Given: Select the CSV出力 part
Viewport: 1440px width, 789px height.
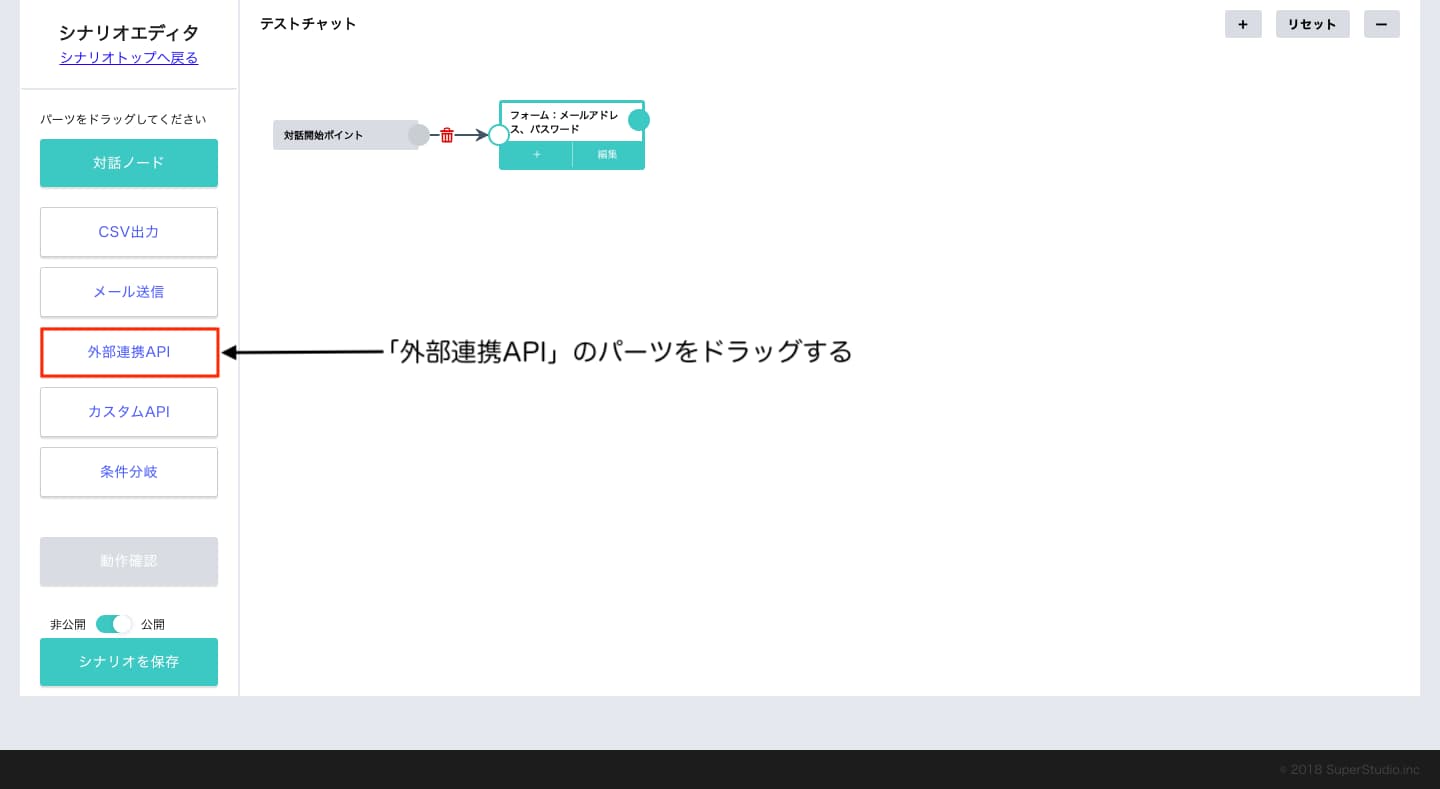Looking at the screenshot, I should 128,232.
